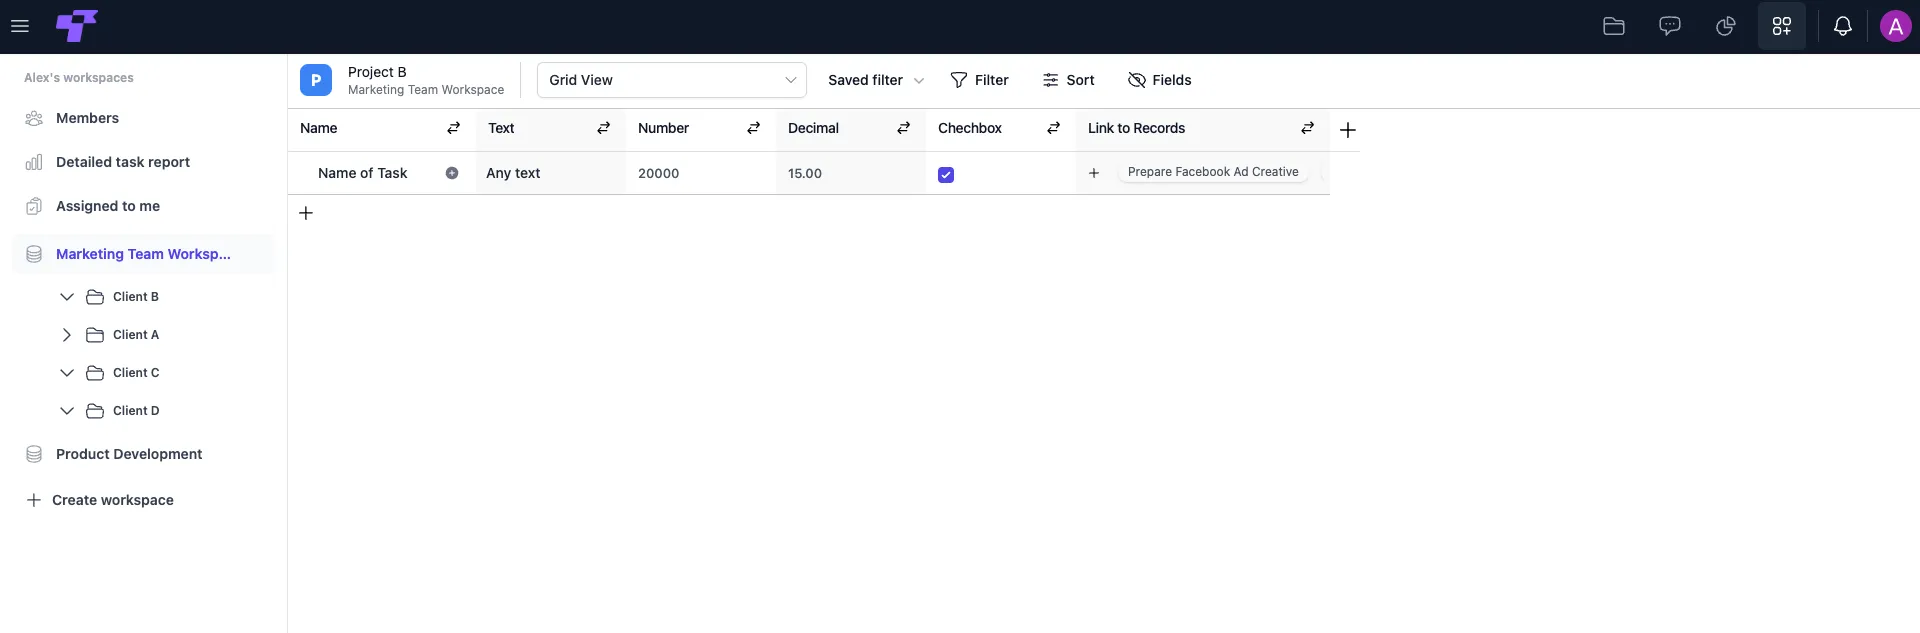Click round expand icon next to Name of Task
The height and width of the screenshot is (633, 1920).
coord(452,173)
